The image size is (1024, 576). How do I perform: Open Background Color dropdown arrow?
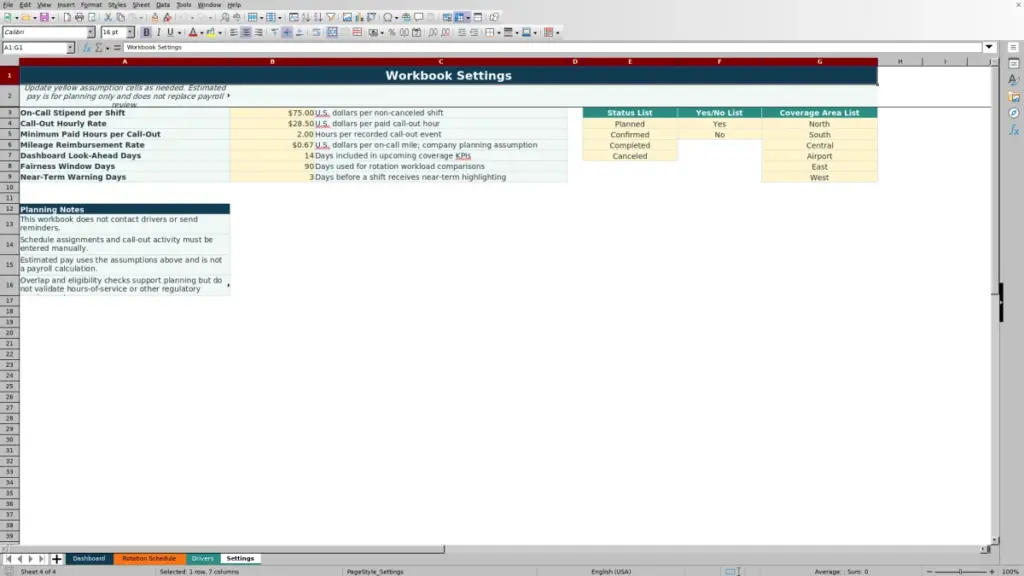pyautogui.click(x=220, y=33)
